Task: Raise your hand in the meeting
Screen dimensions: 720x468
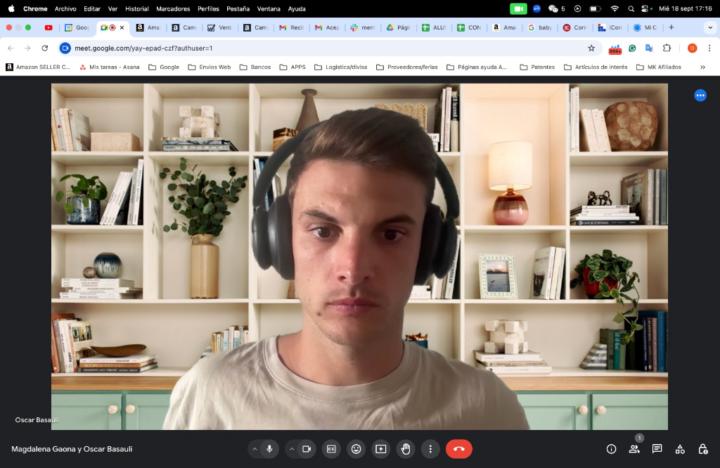Action: pos(405,449)
